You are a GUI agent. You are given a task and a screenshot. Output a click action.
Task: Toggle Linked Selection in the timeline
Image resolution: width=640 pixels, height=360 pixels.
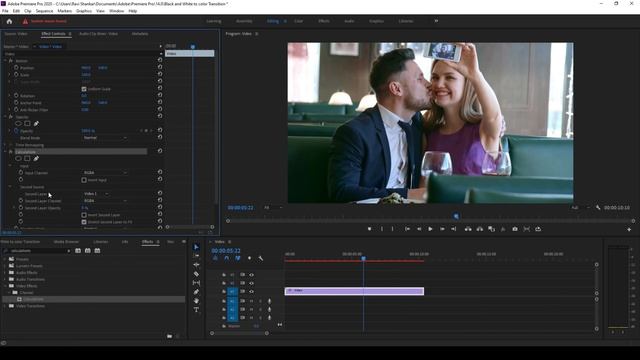pos(238,258)
